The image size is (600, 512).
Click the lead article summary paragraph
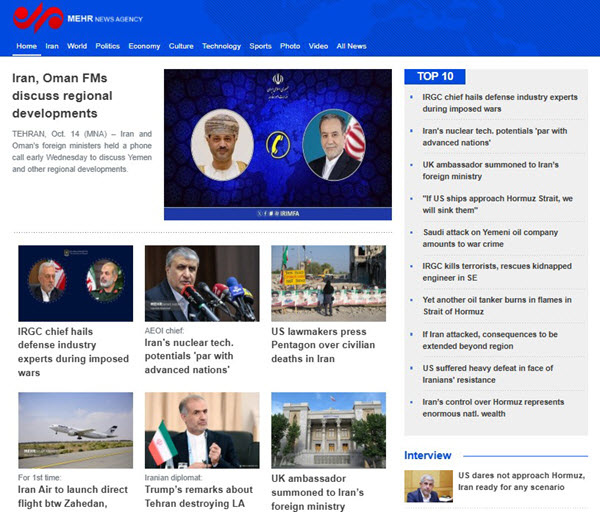coord(82,152)
